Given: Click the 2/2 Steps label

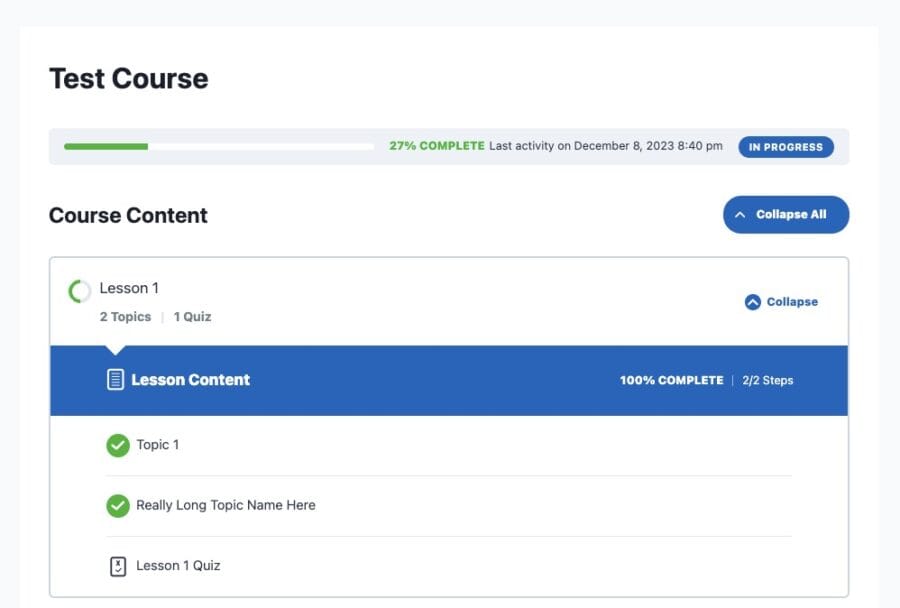Looking at the screenshot, I should (769, 380).
